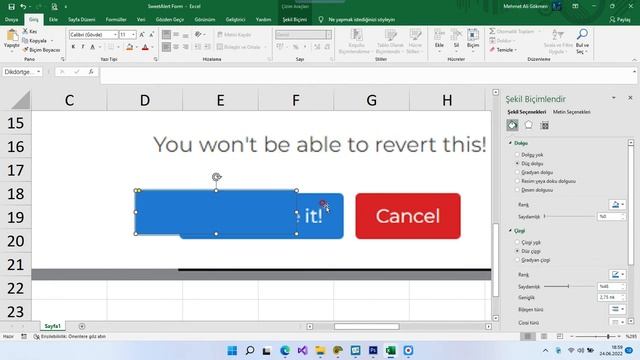Add a new sheet with plus icon

82,326
